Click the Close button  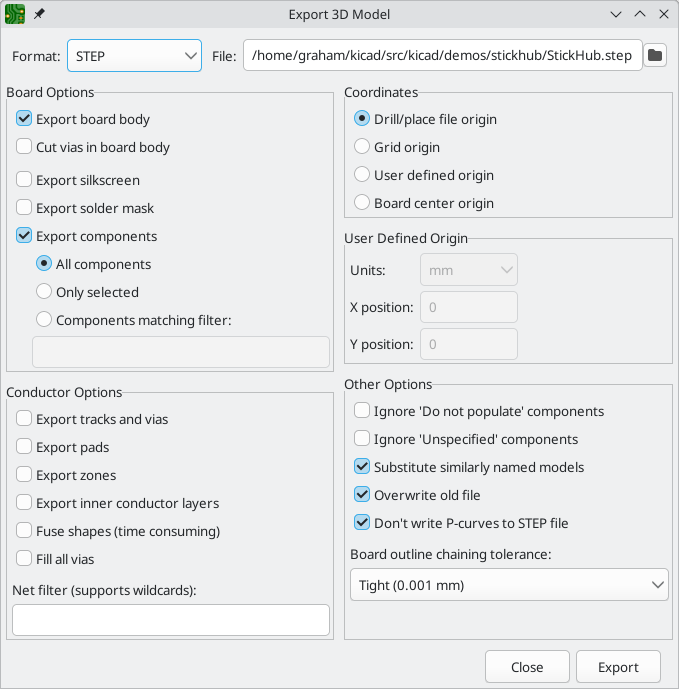point(527,667)
